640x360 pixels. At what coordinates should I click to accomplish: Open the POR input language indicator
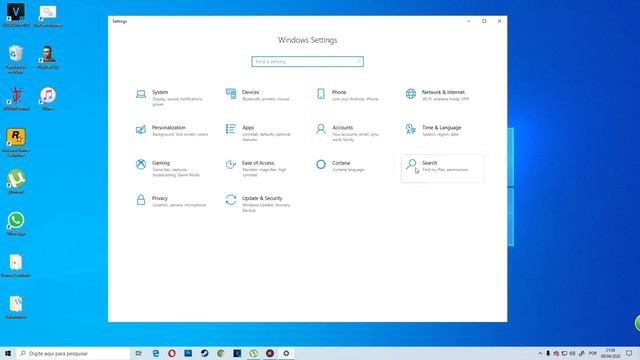(593, 353)
